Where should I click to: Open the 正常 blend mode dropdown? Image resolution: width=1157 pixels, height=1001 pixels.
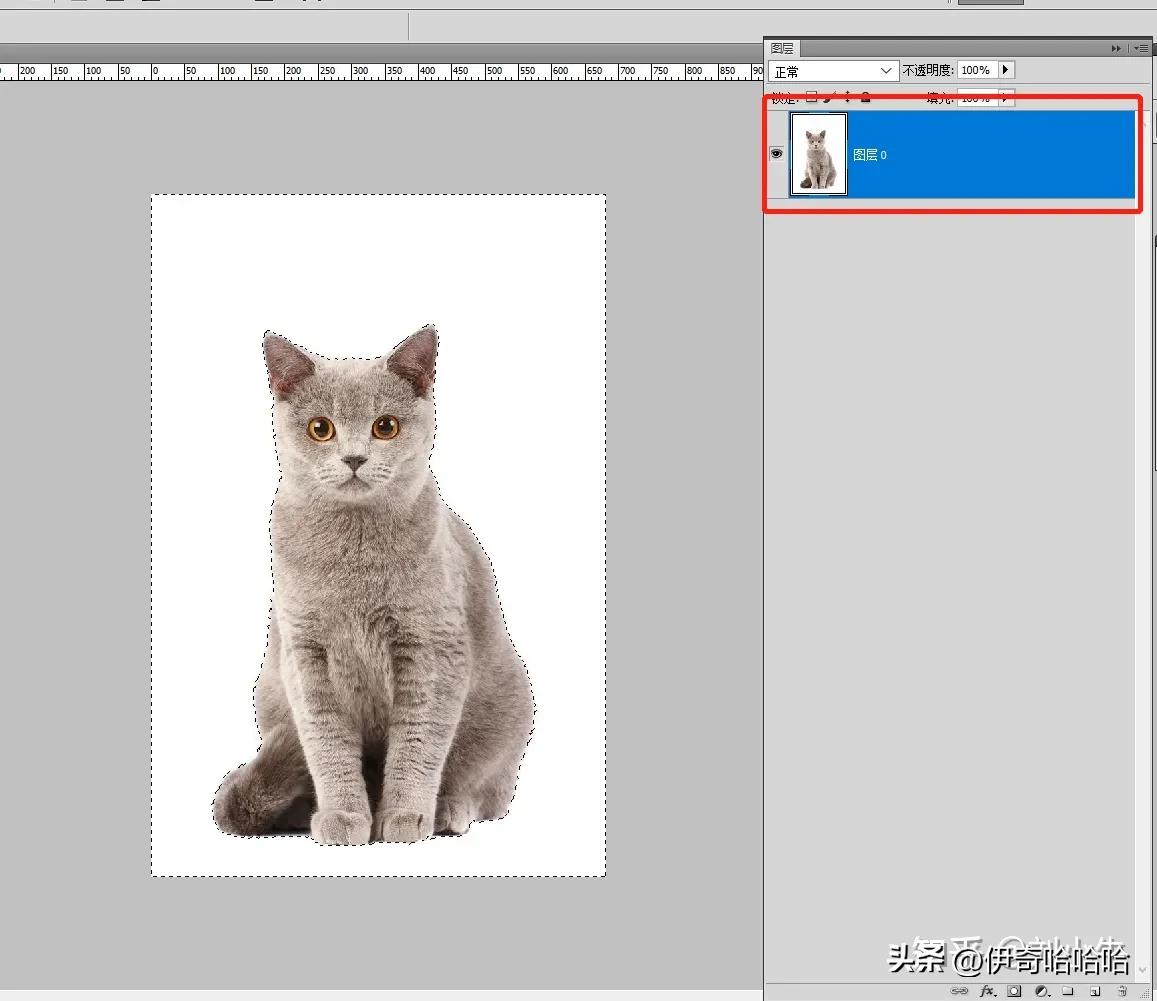833,70
